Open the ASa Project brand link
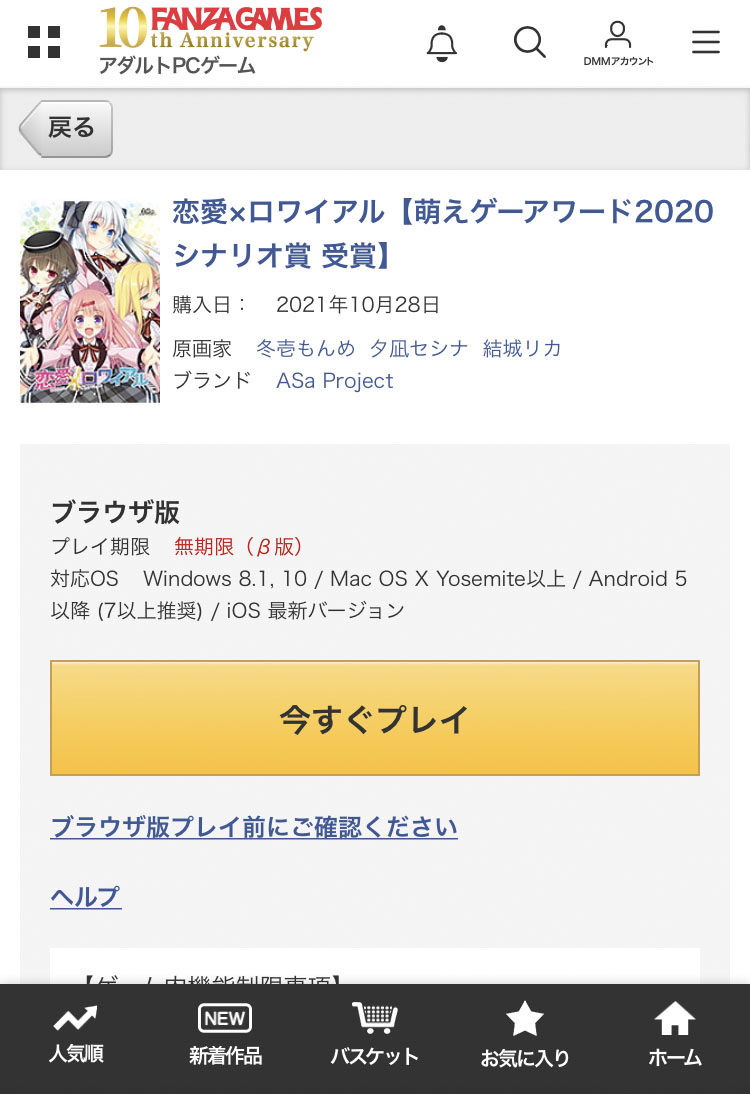Image resolution: width=750 pixels, height=1094 pixels. [334, 381]
